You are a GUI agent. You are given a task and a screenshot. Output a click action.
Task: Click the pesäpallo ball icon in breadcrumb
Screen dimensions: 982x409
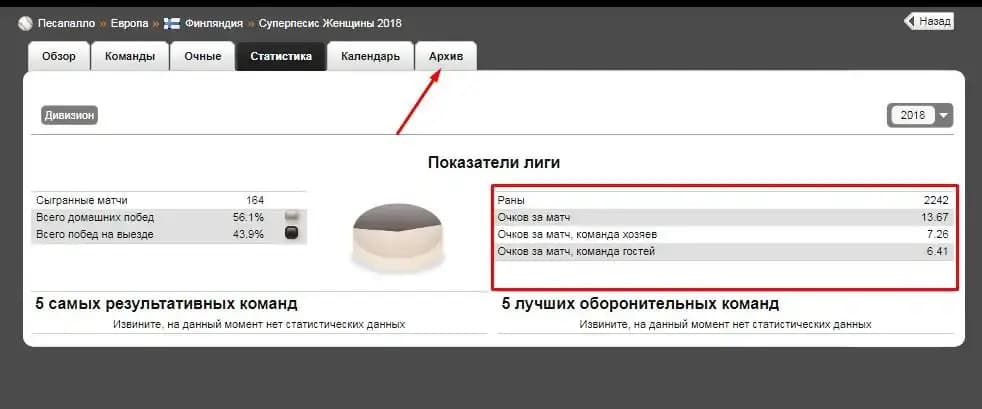coord(25,24)
